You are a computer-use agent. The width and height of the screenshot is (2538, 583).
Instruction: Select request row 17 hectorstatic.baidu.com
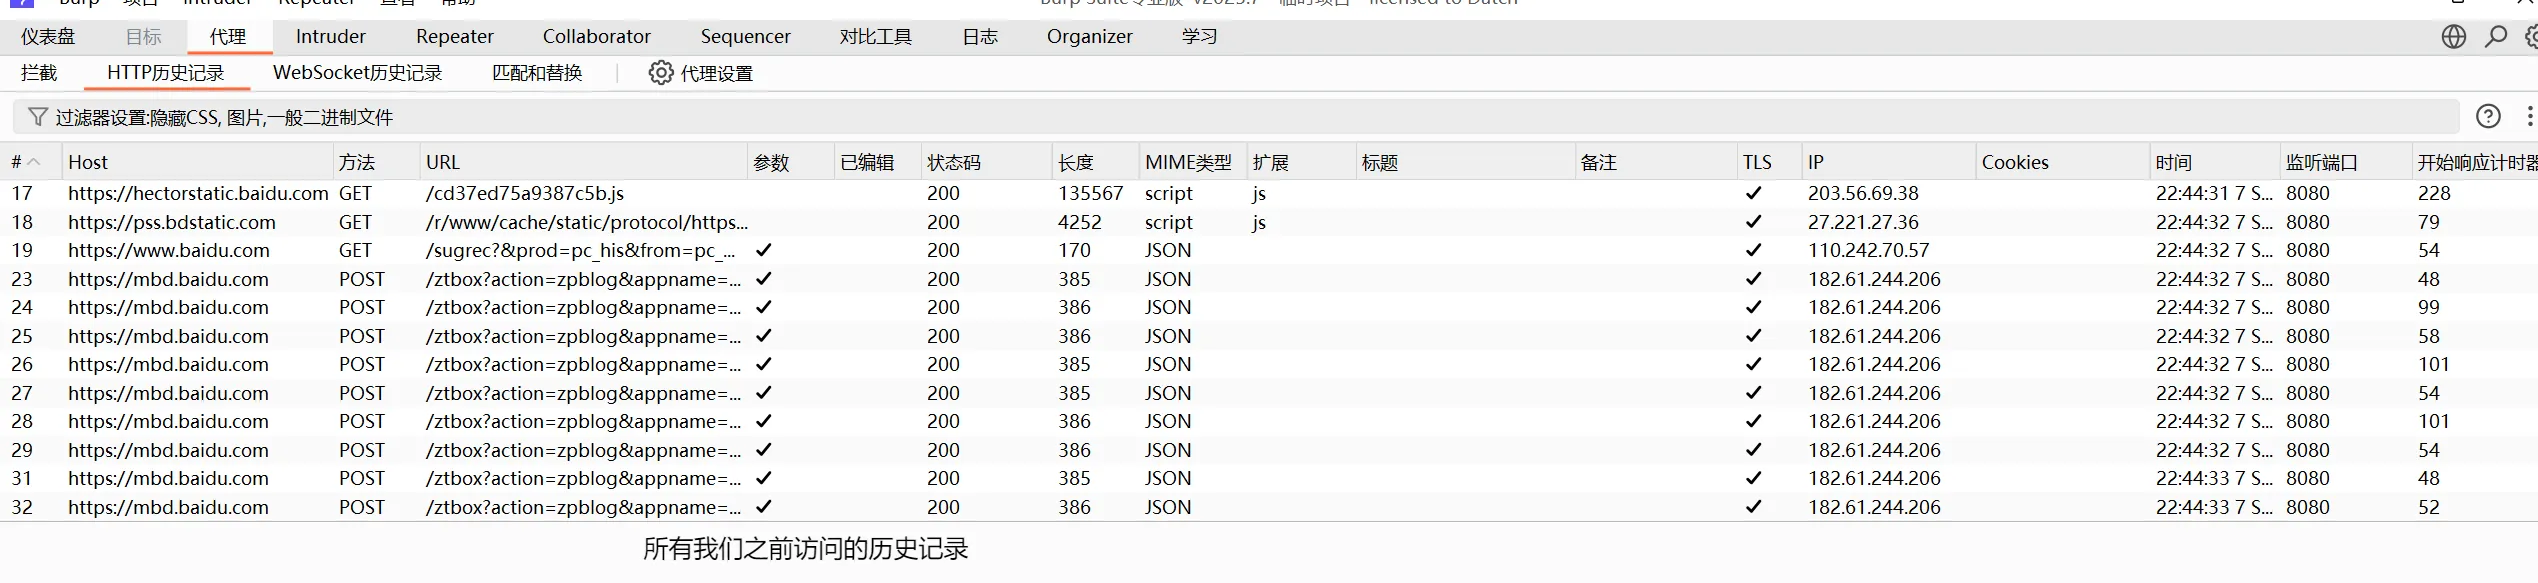point(198,193)
